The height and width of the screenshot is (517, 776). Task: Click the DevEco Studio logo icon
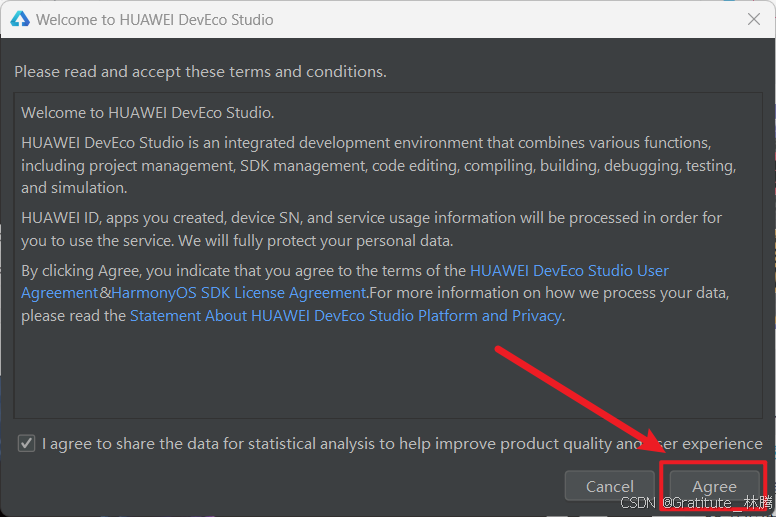20,19
